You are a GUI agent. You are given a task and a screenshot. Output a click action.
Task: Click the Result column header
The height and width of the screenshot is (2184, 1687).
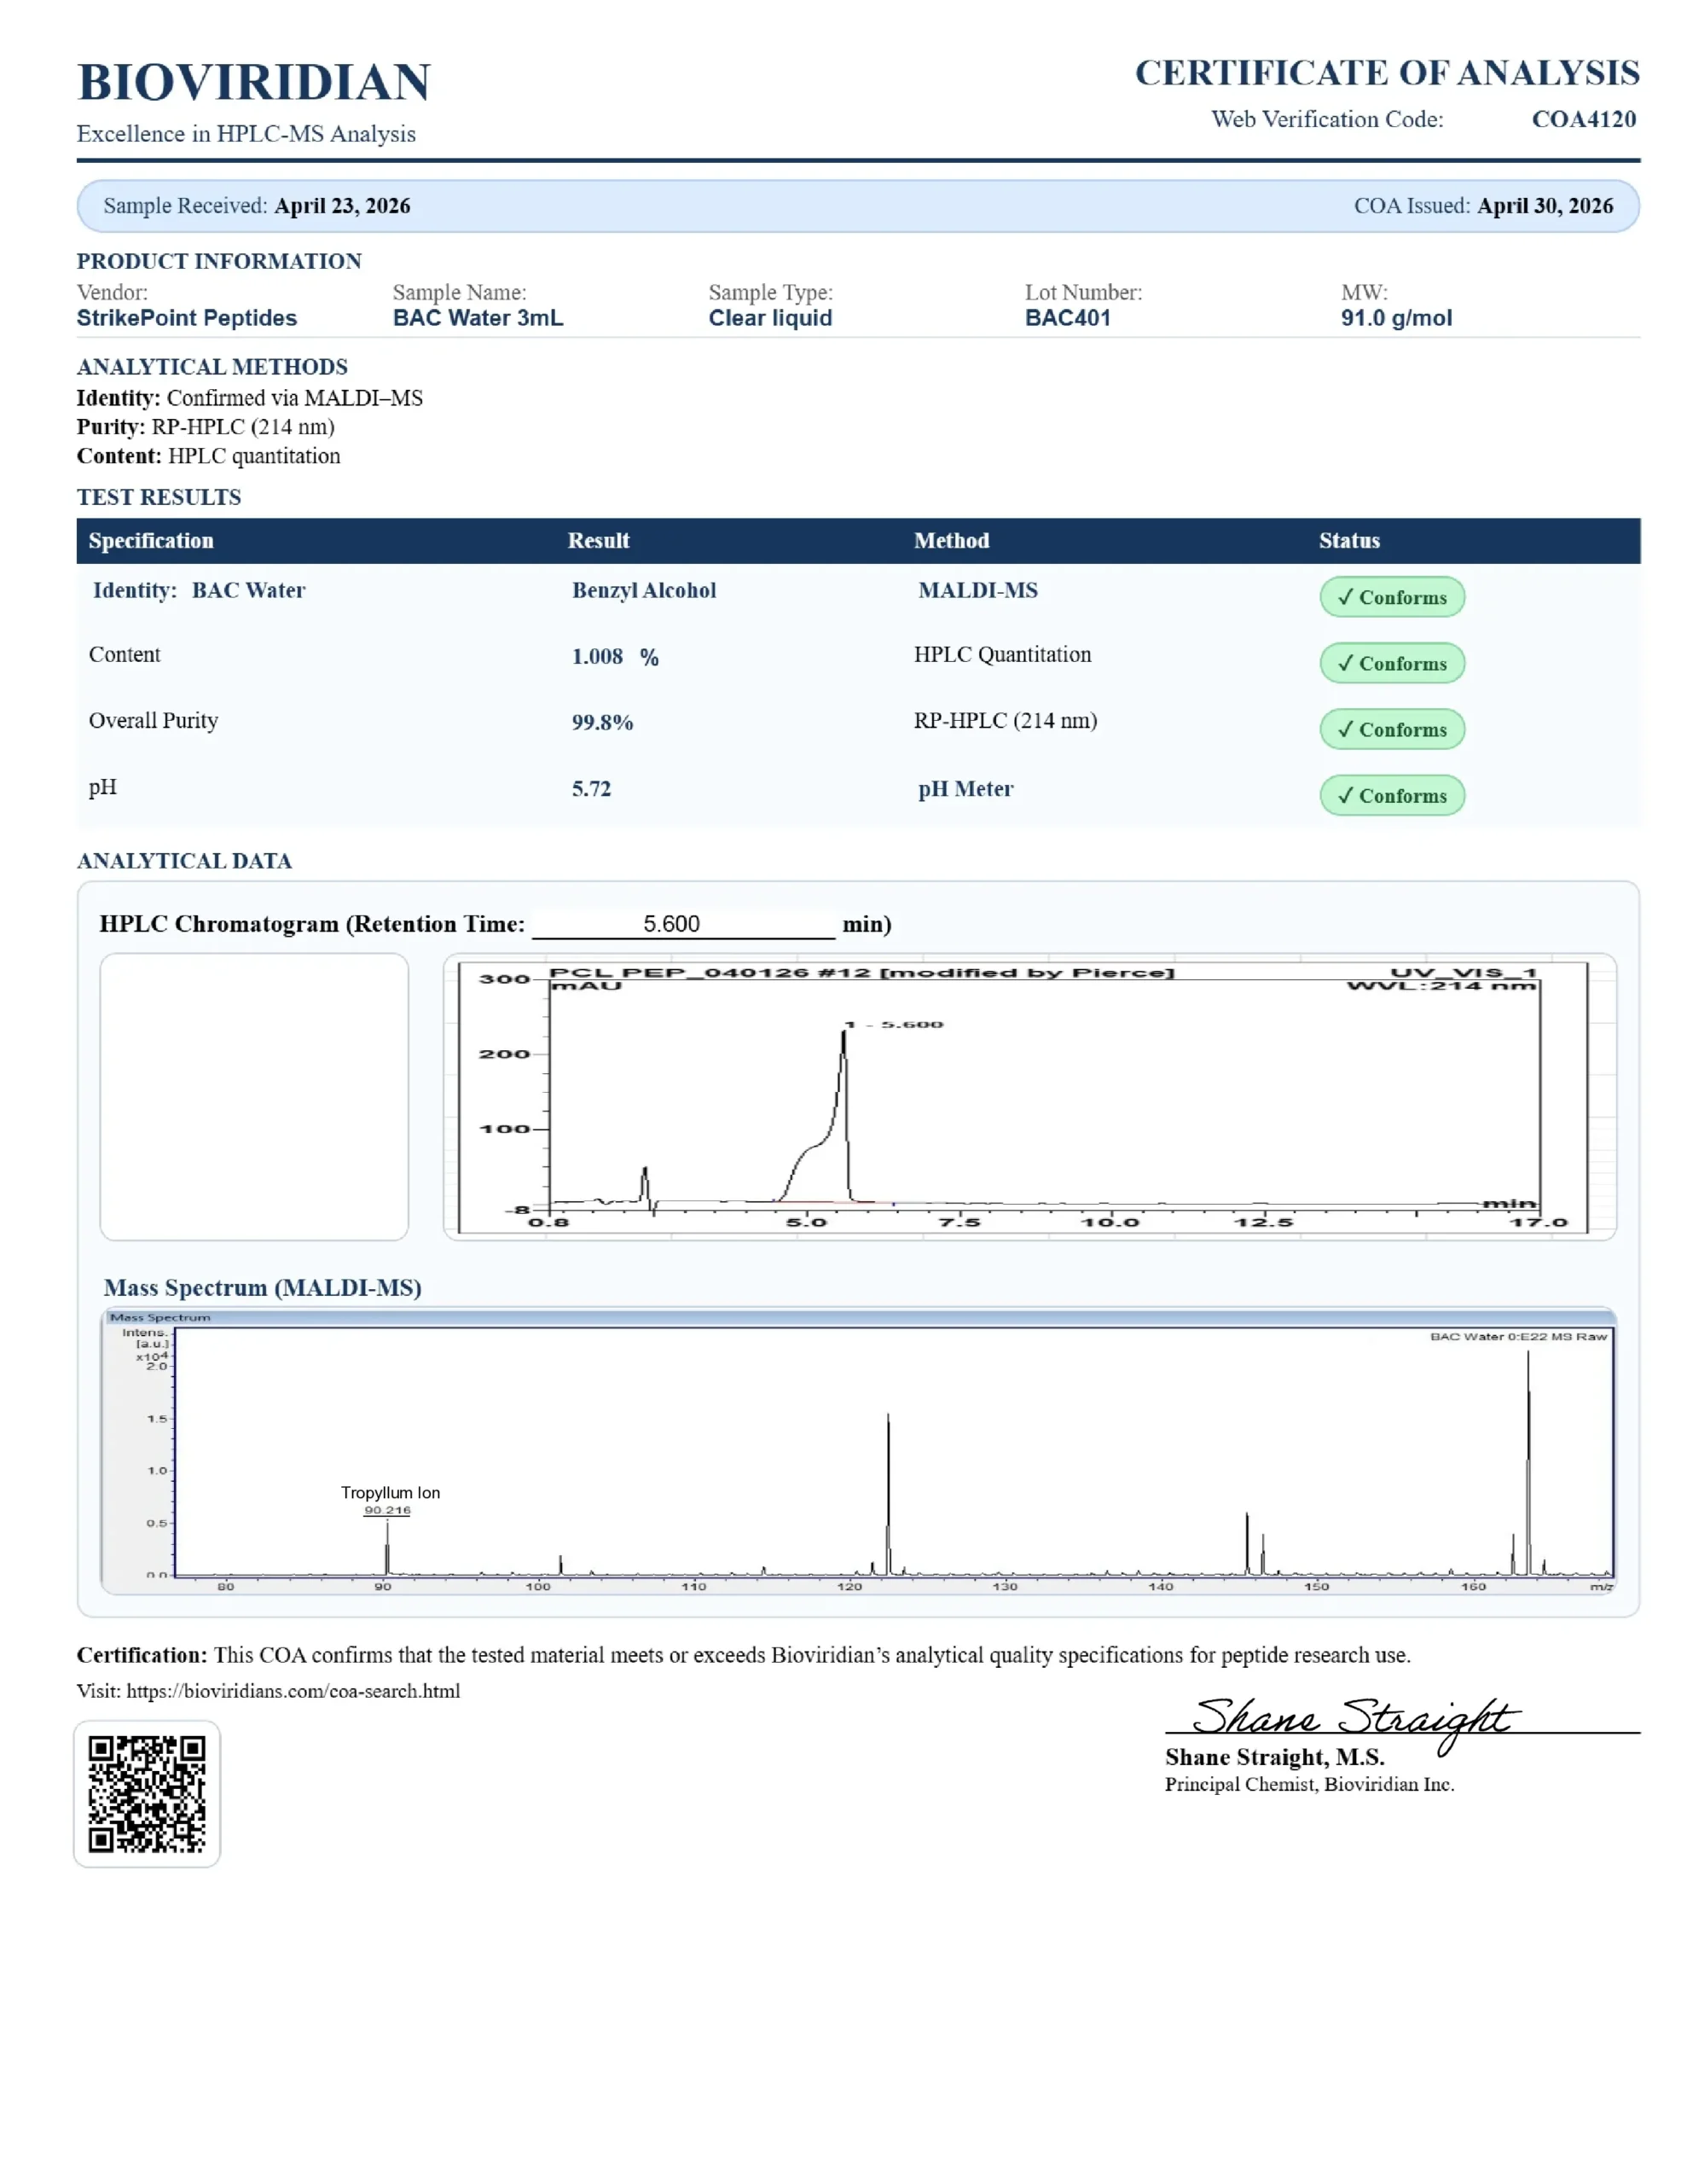599,541
